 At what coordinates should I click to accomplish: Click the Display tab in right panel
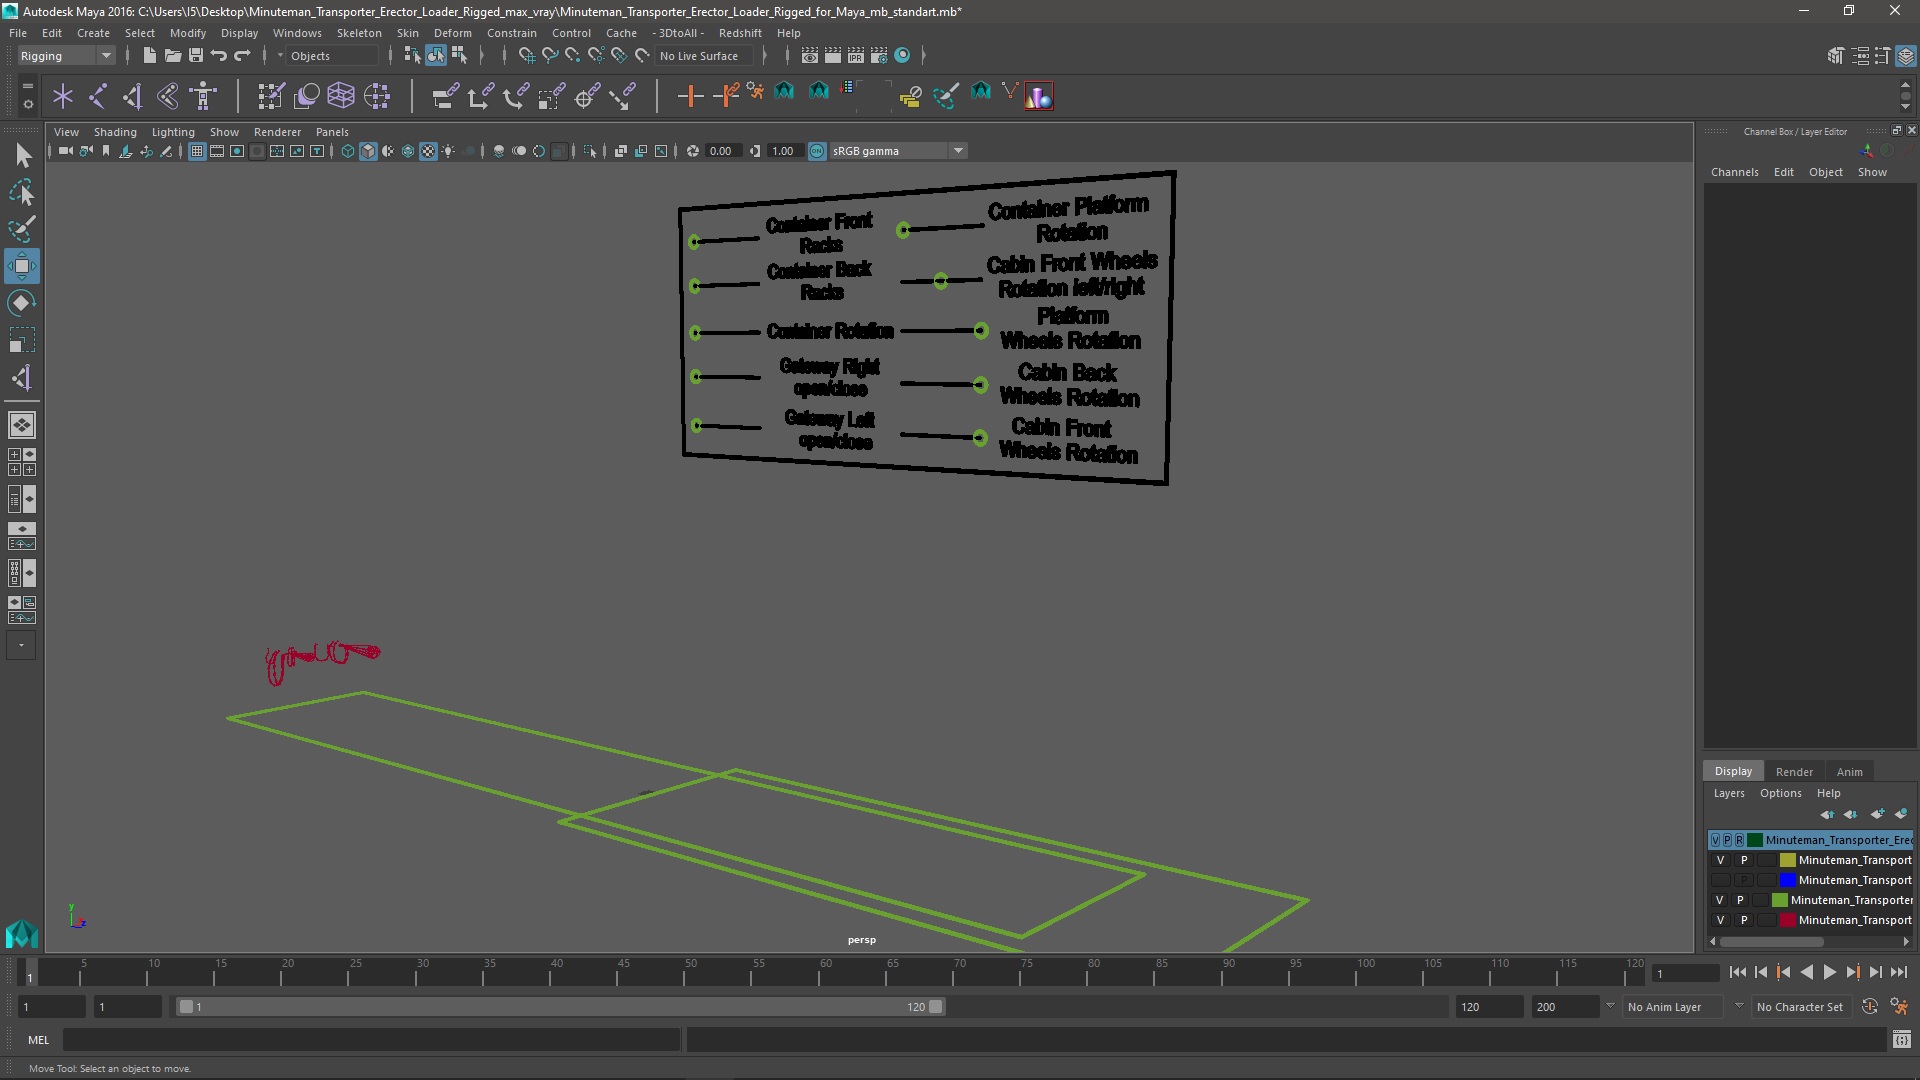(1733, 770)
